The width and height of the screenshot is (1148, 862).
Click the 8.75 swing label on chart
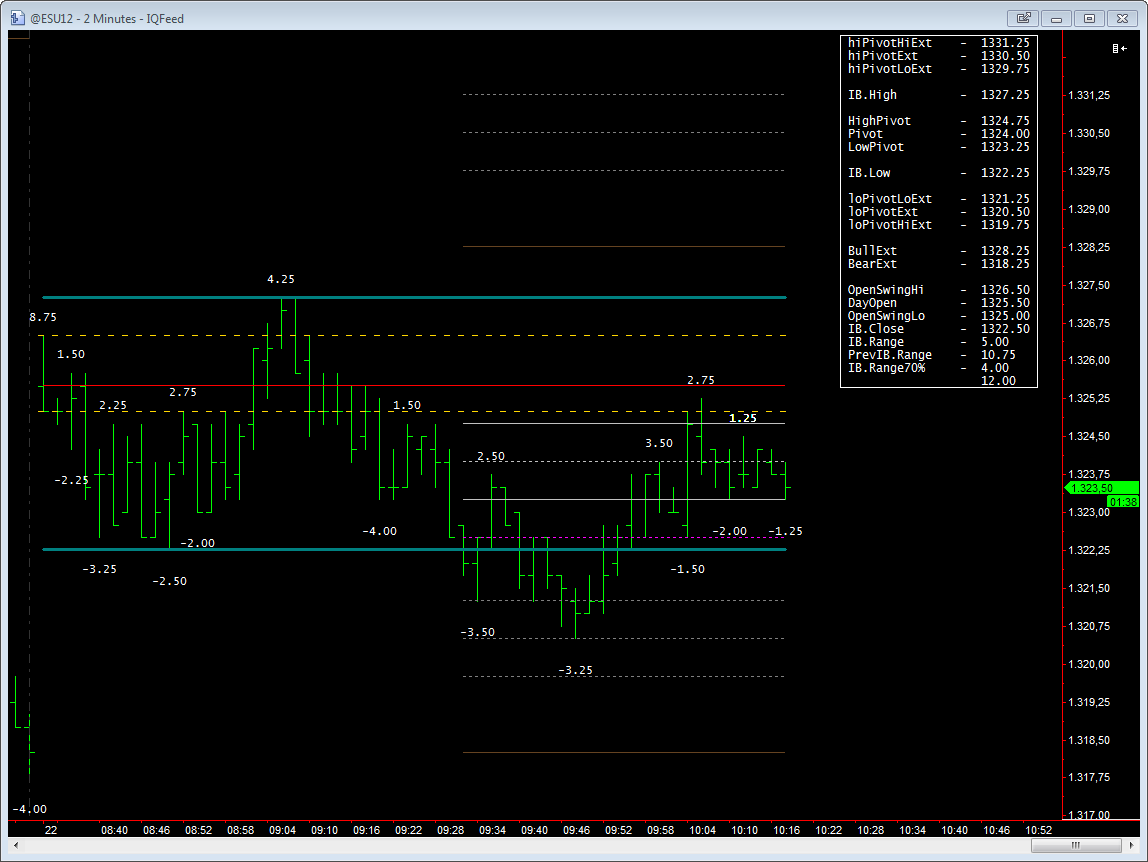[x=42, y=318]
